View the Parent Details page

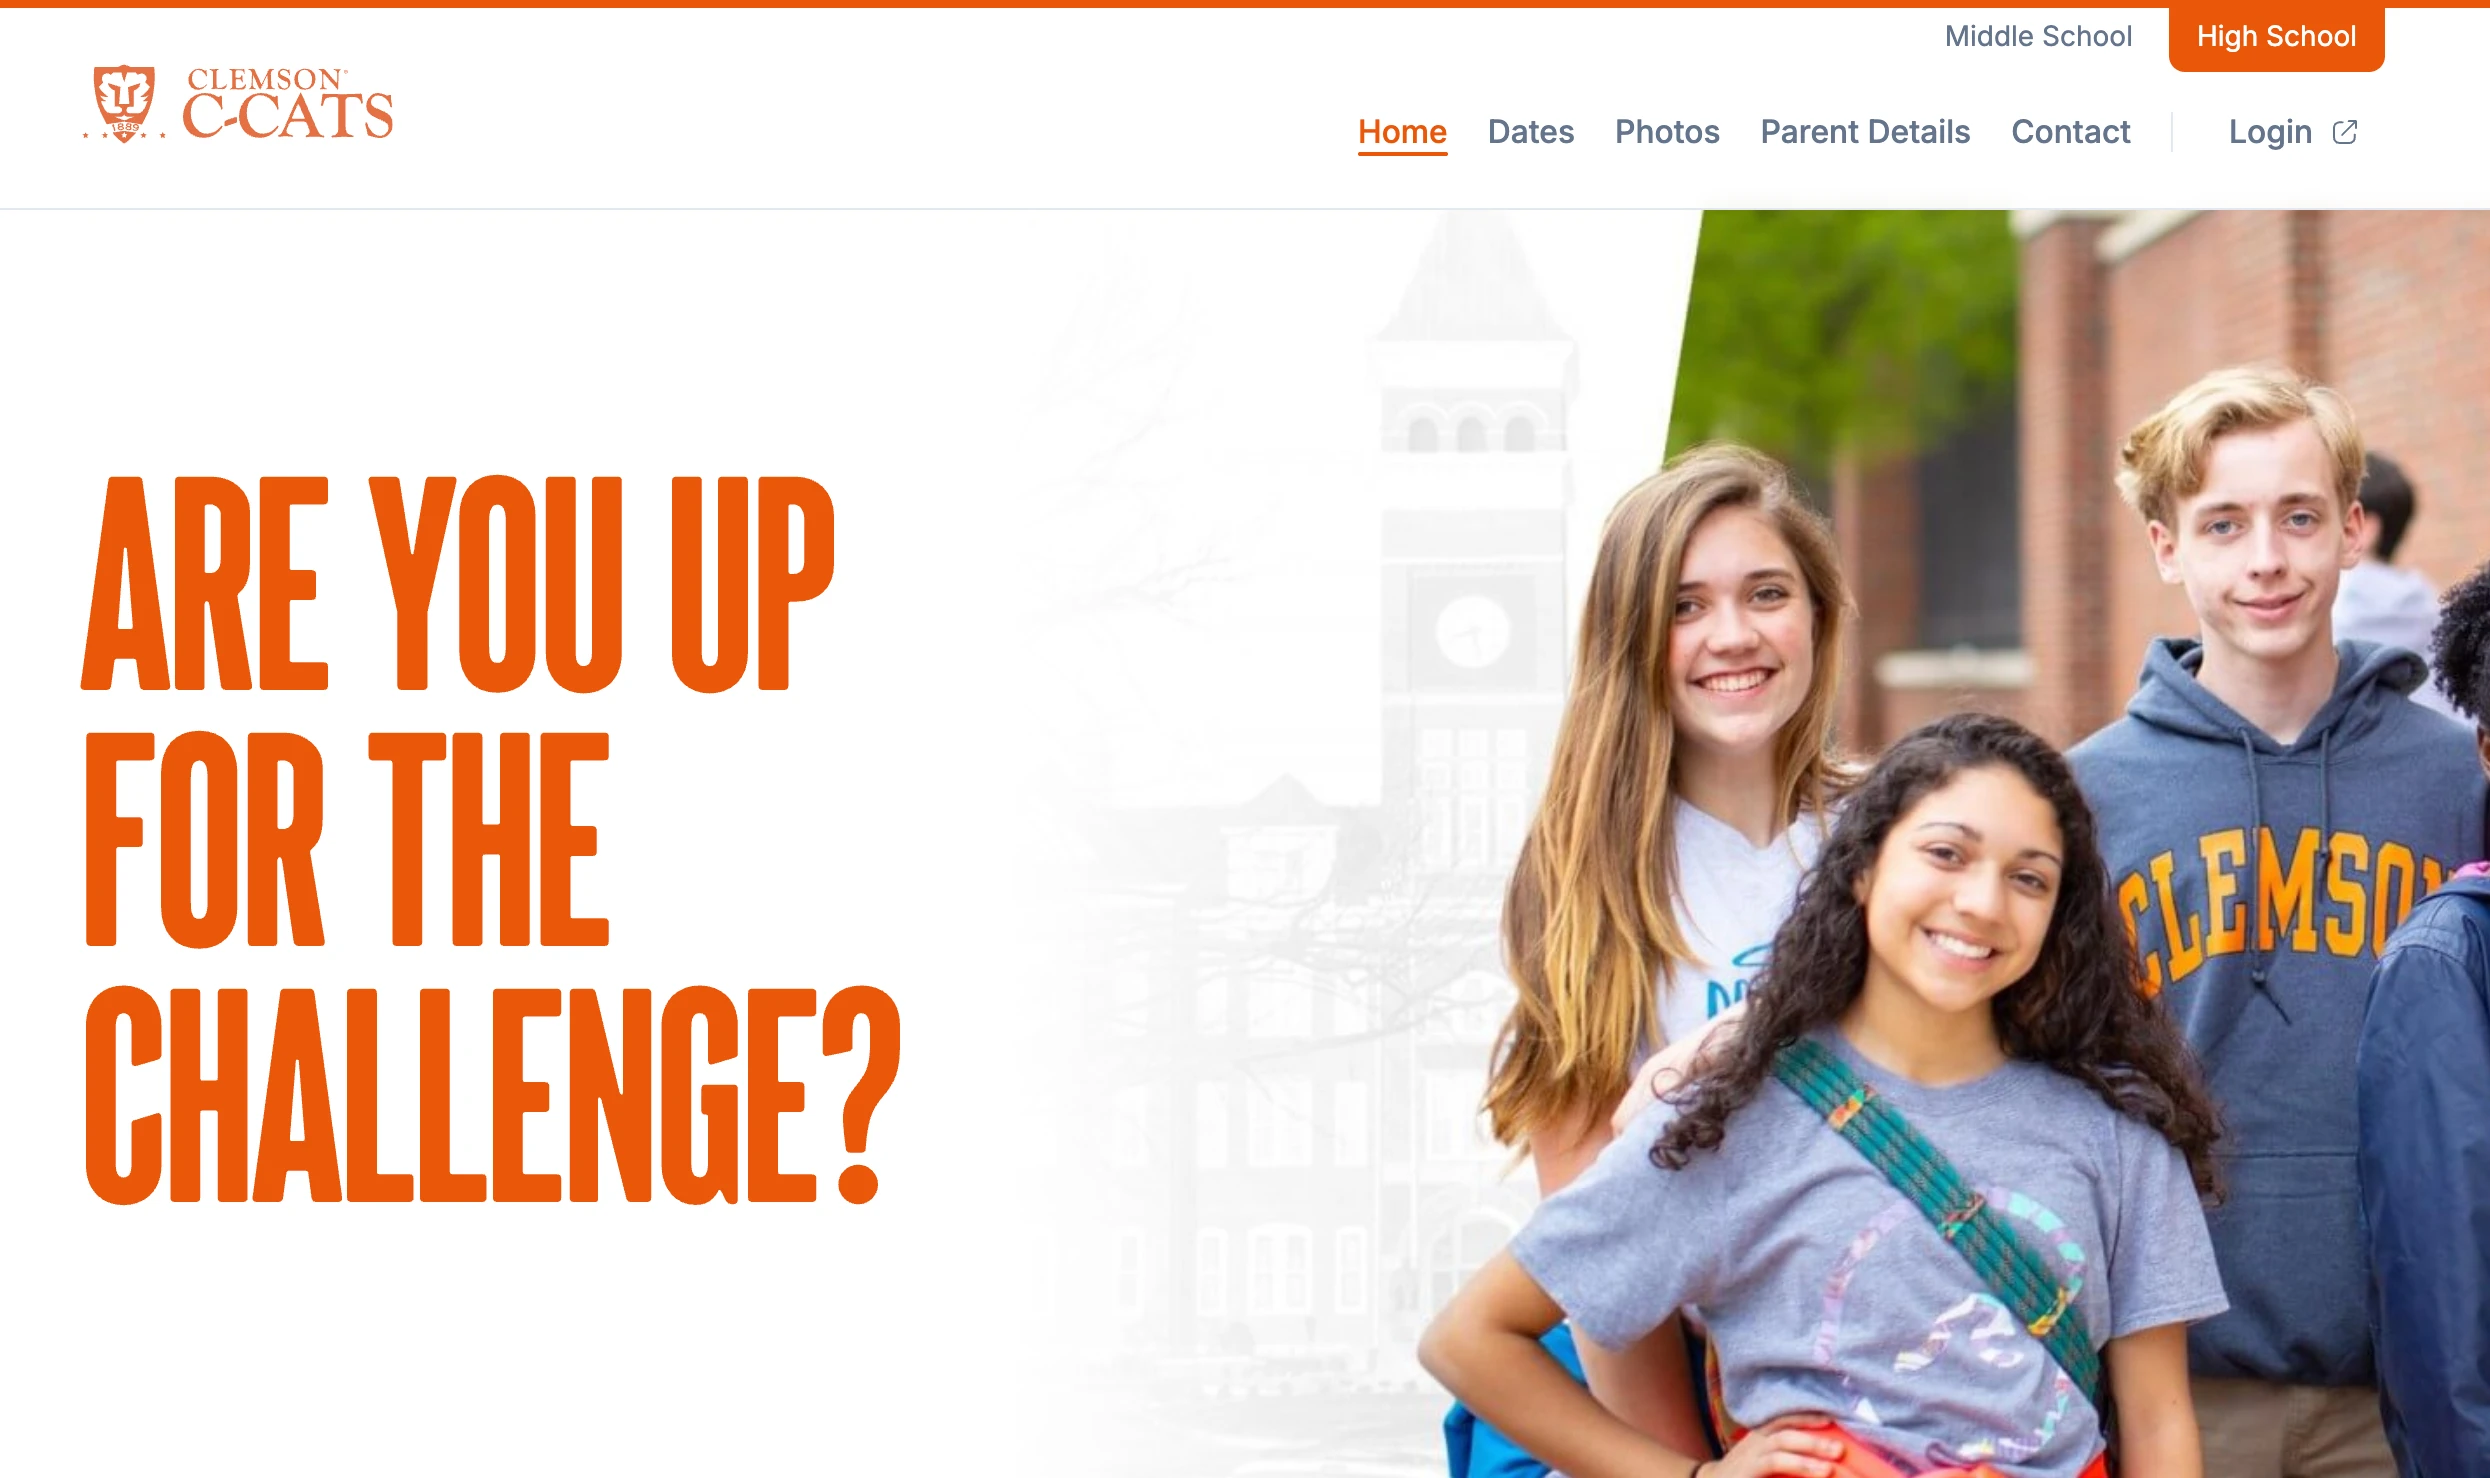[x=1865, y=132]
